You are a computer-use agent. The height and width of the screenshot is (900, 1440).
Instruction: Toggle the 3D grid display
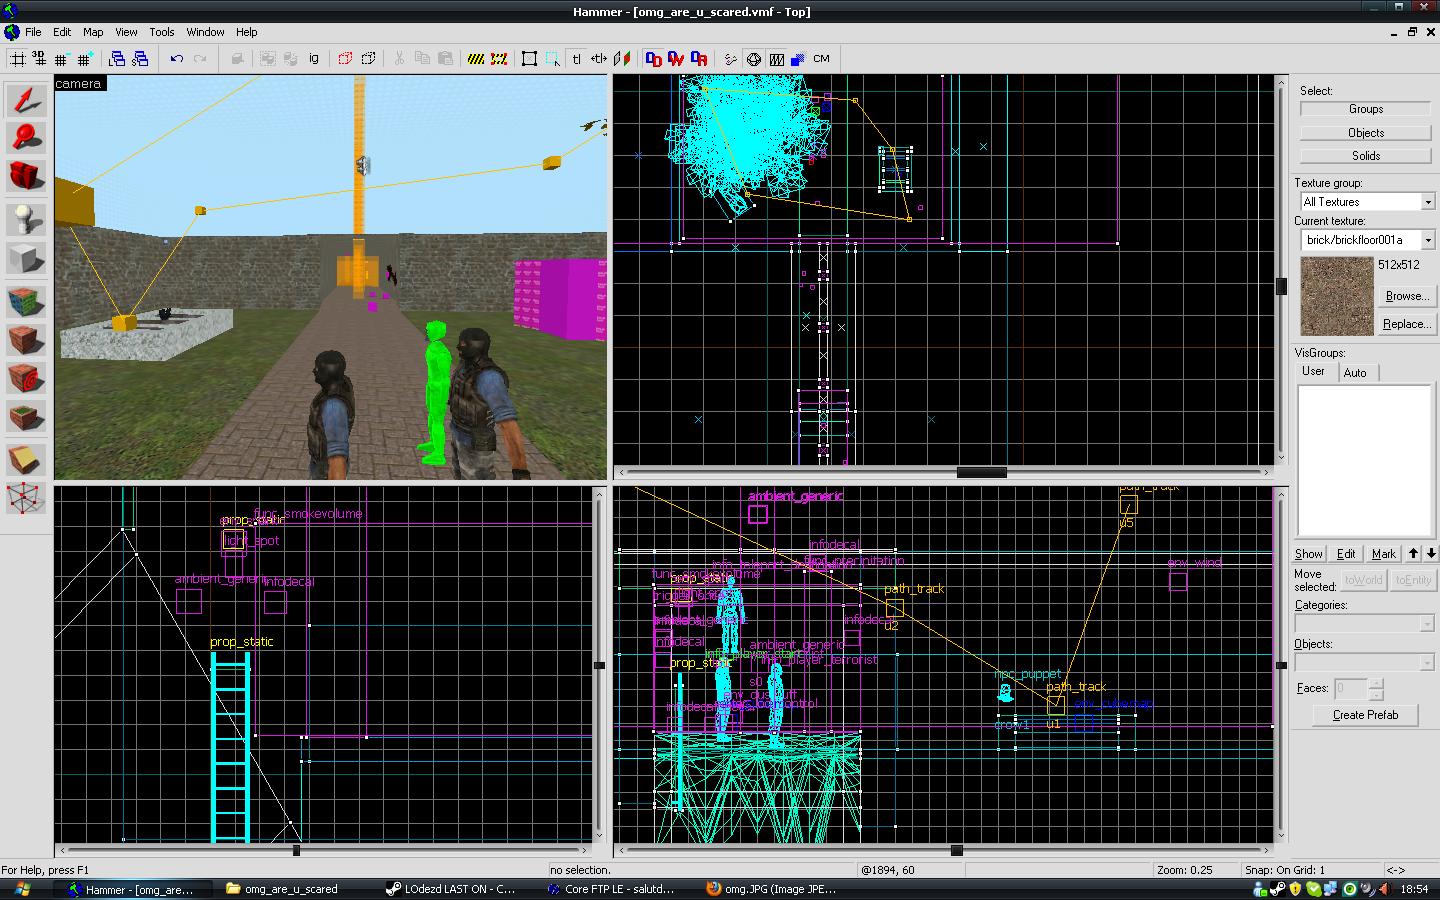point(39,59)
